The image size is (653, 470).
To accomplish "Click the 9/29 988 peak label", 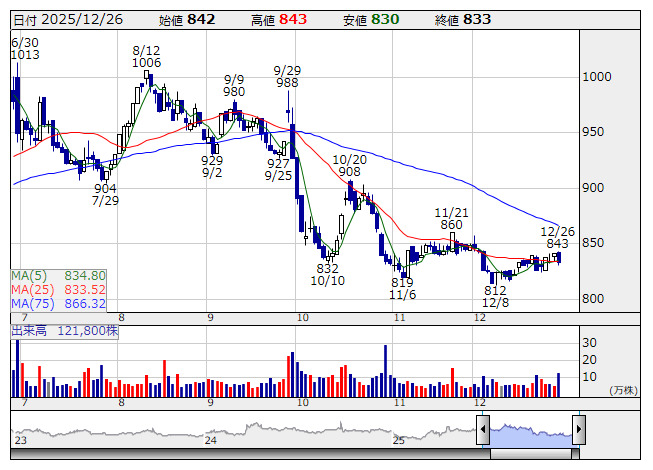I will (287, 77).
